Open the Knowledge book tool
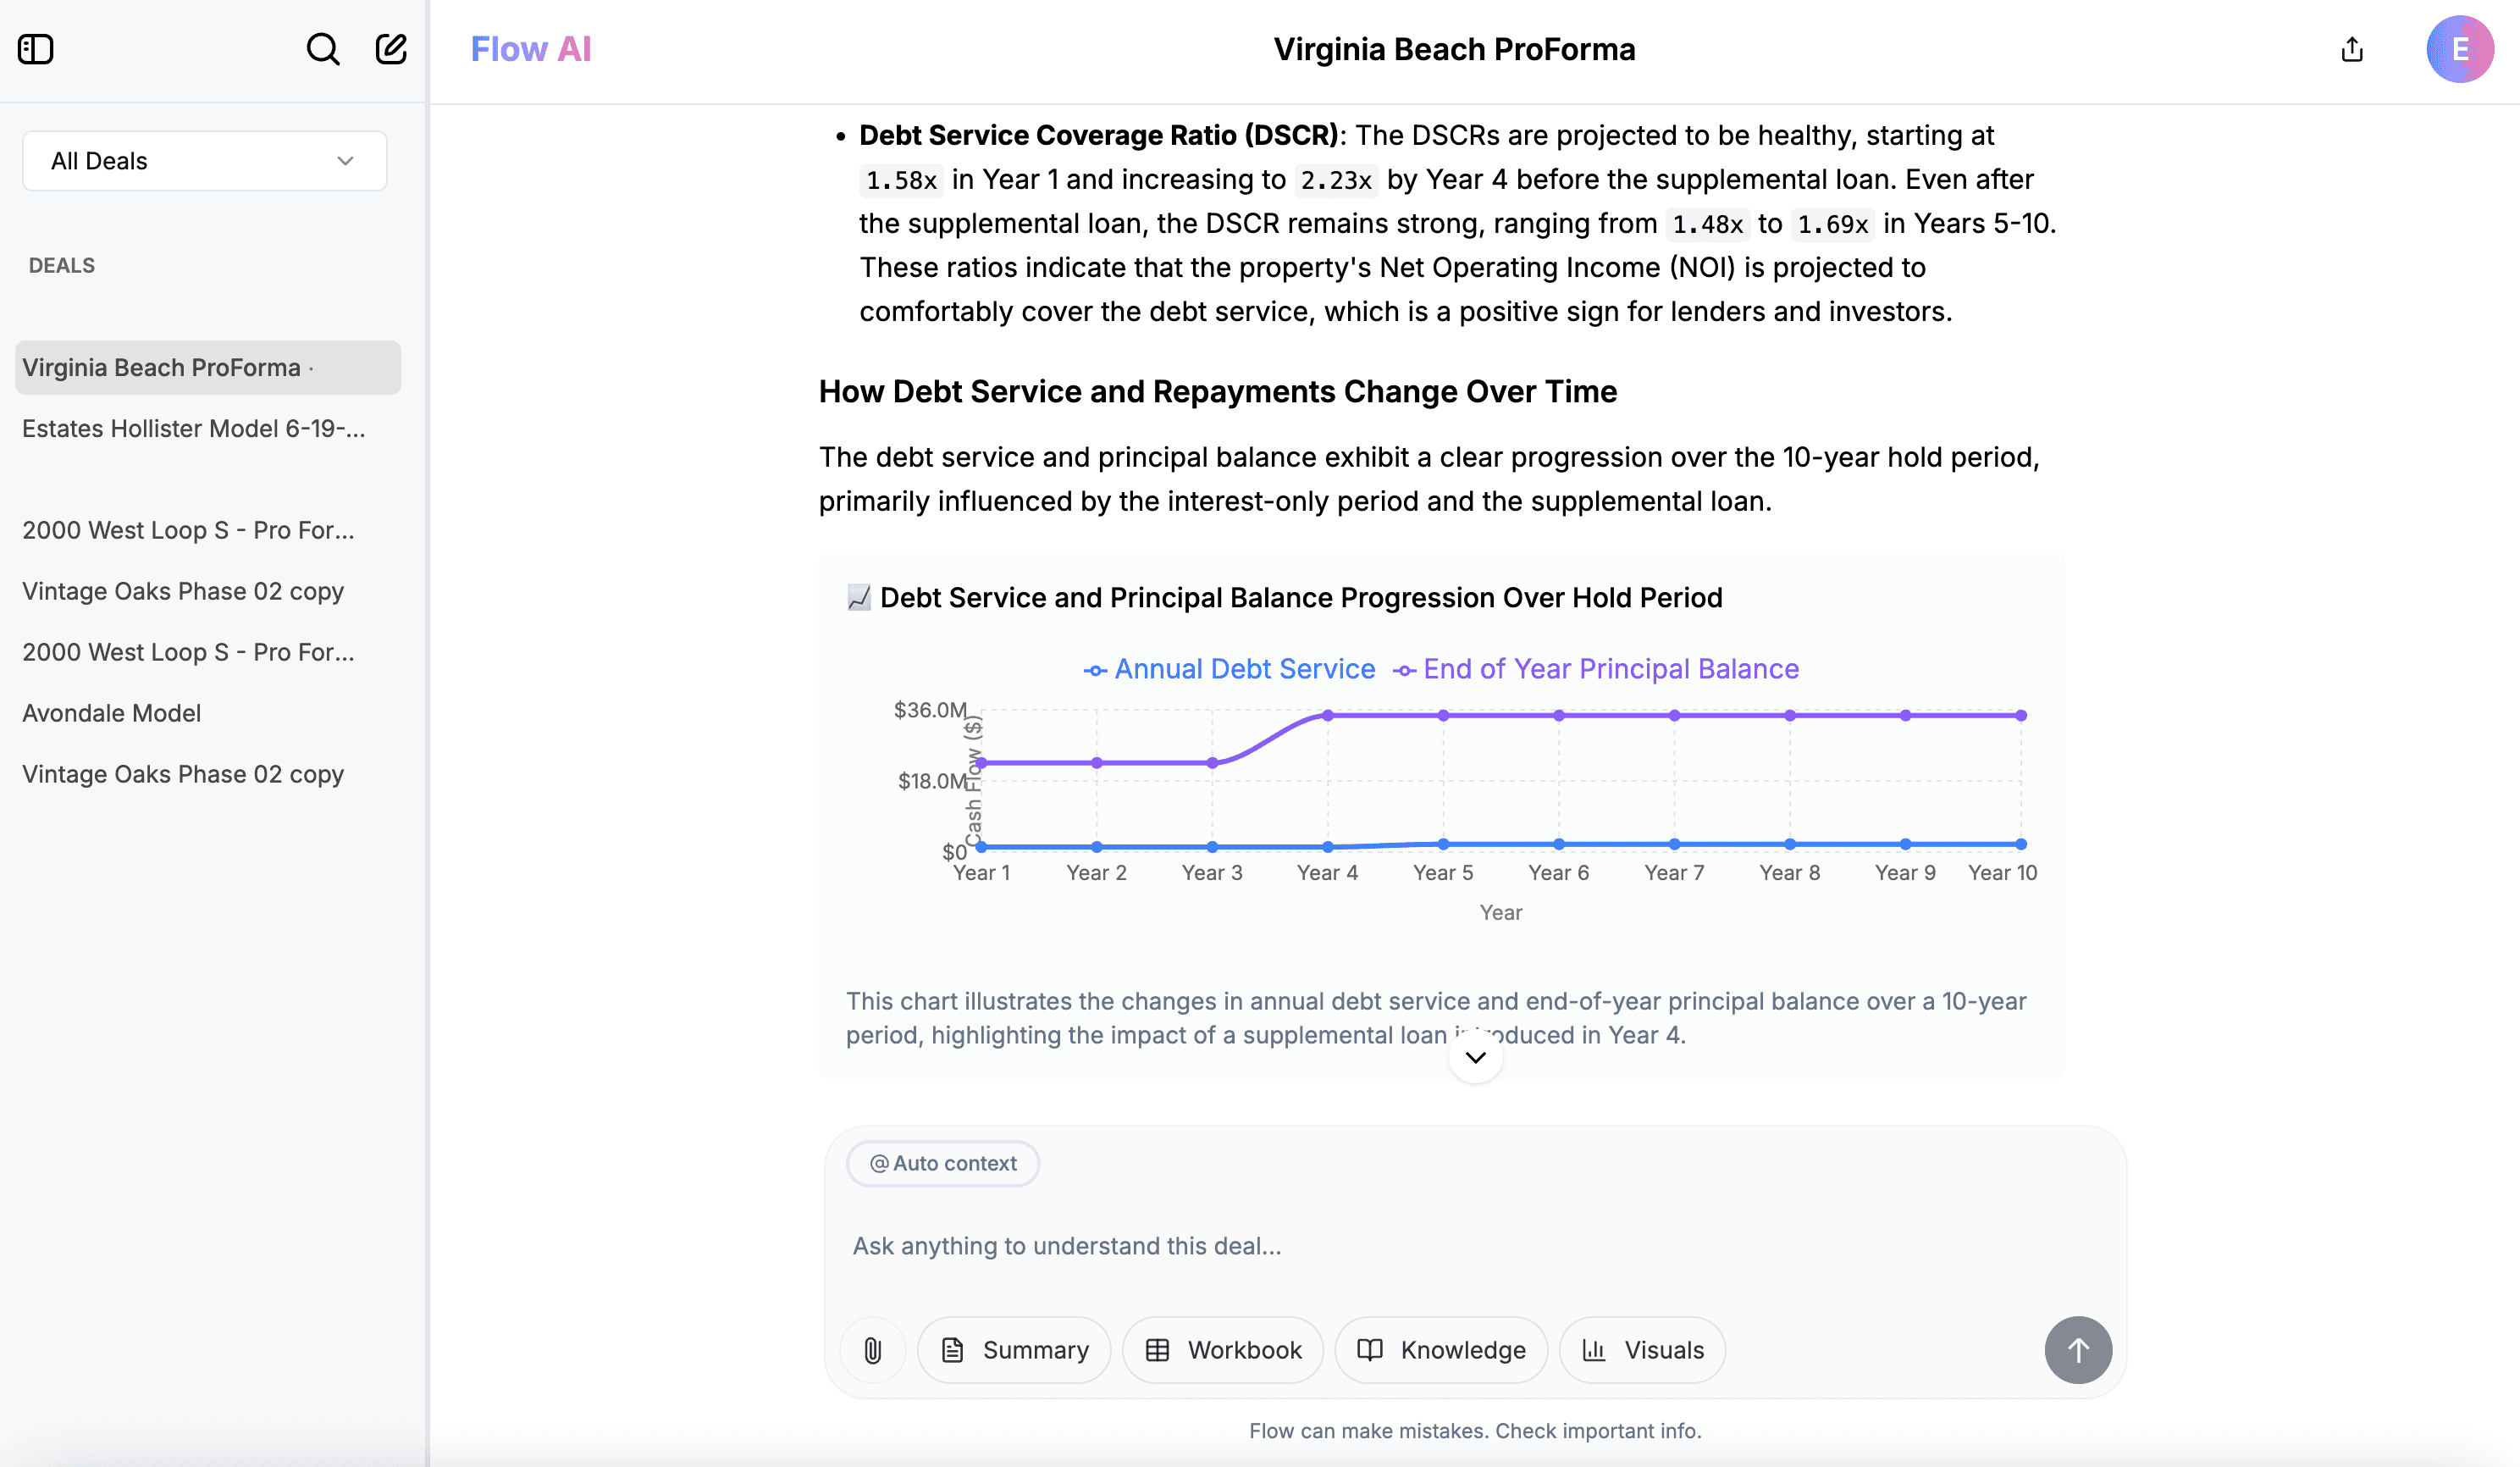The image size is (2520, 1467). (x=1440, y=1350)
